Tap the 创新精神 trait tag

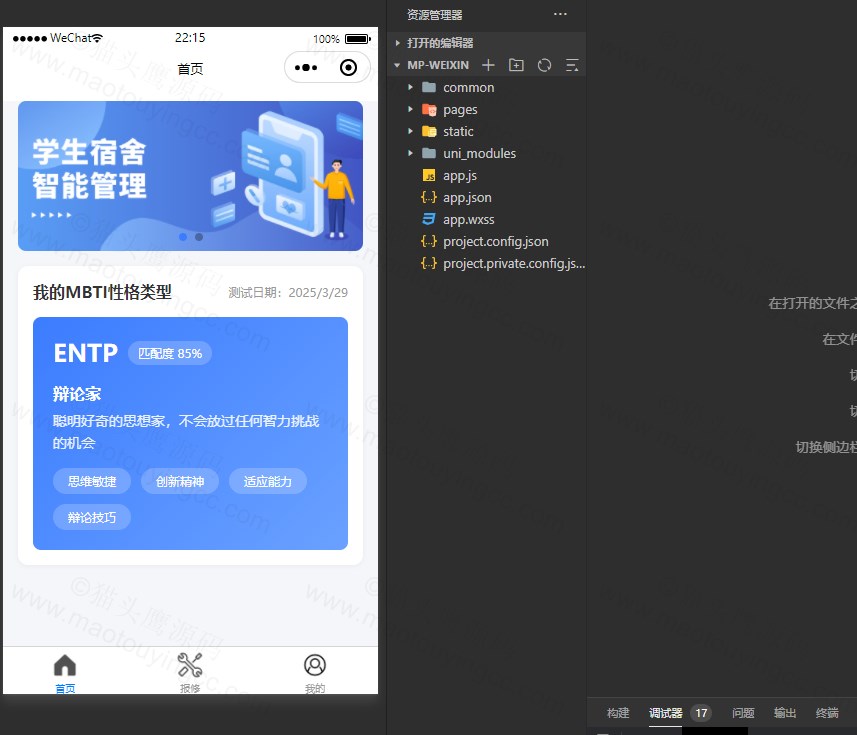(180, 481)
